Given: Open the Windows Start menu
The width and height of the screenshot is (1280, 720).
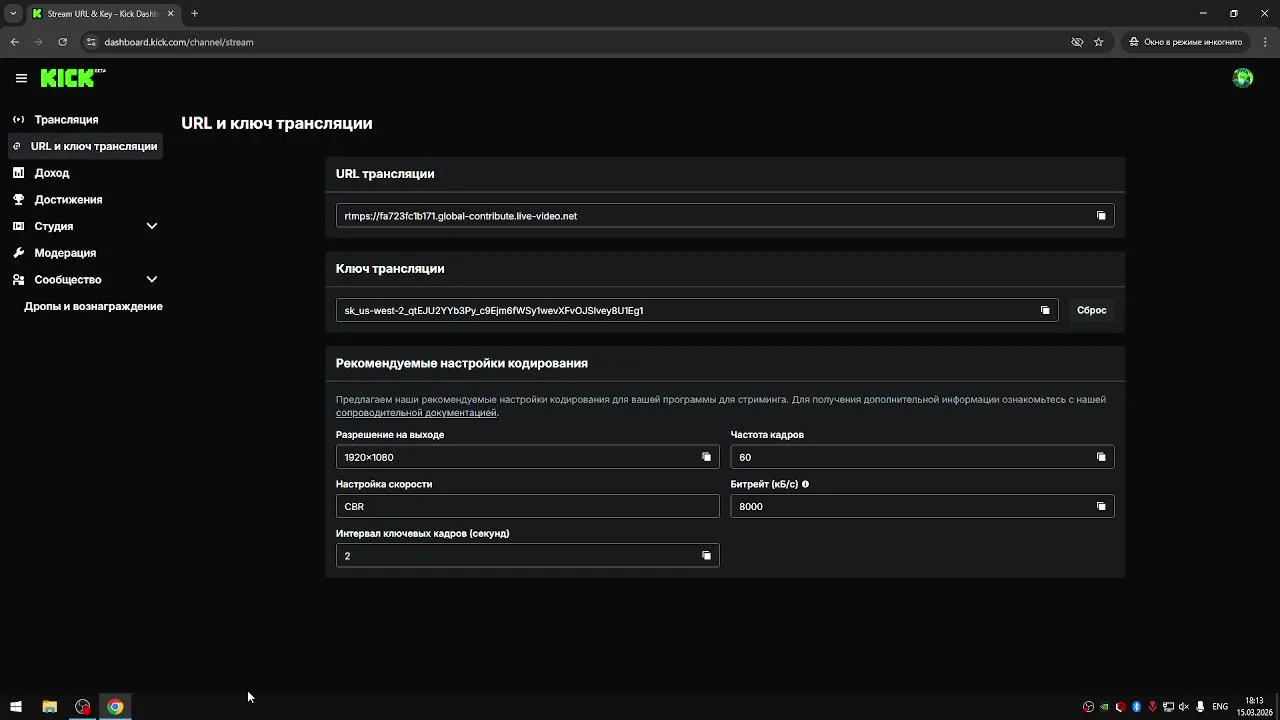Looking at the screenshot, I should pyautogui.click(x=16, y=707).
